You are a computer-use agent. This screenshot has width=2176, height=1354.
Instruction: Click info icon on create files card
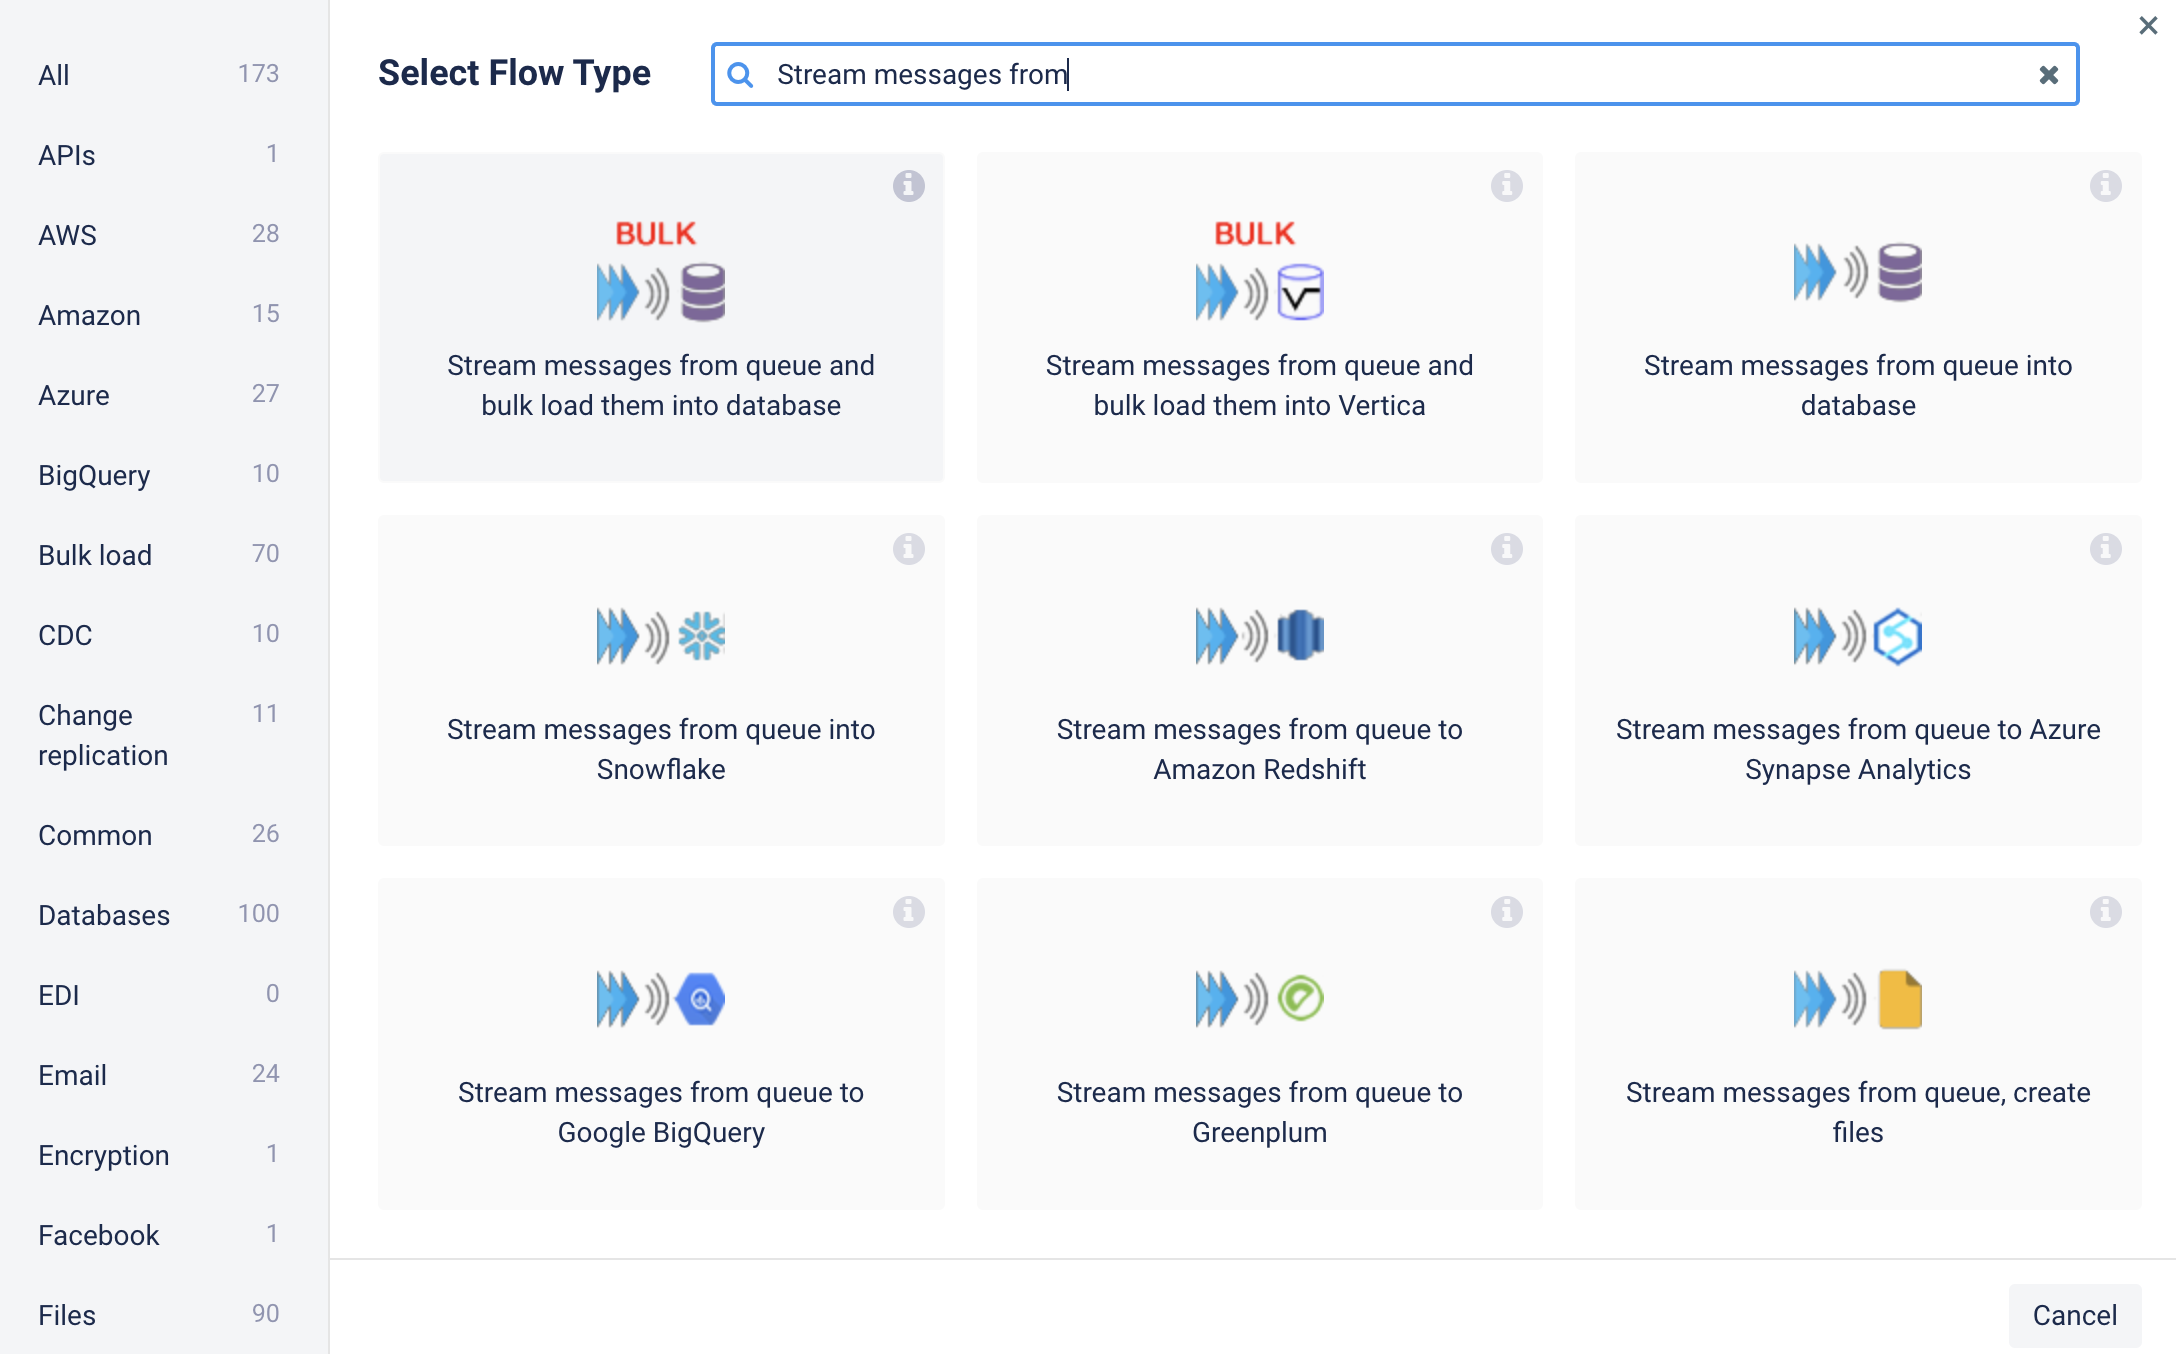click(2105, 912)
